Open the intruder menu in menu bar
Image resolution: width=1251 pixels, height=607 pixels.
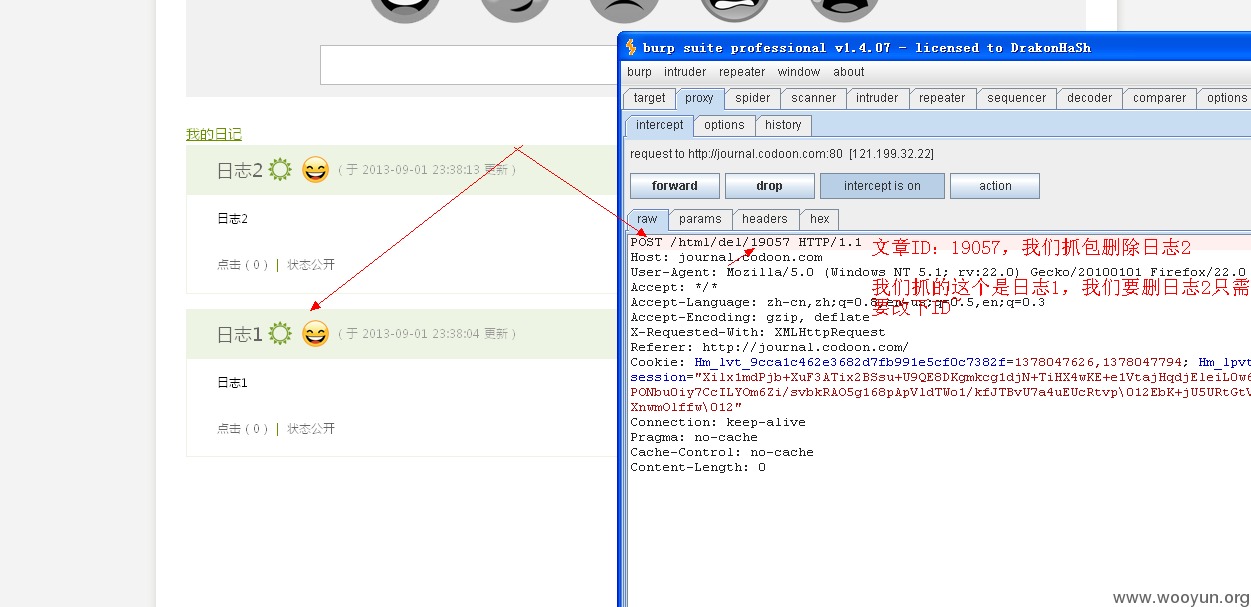(x=685, y=72)
